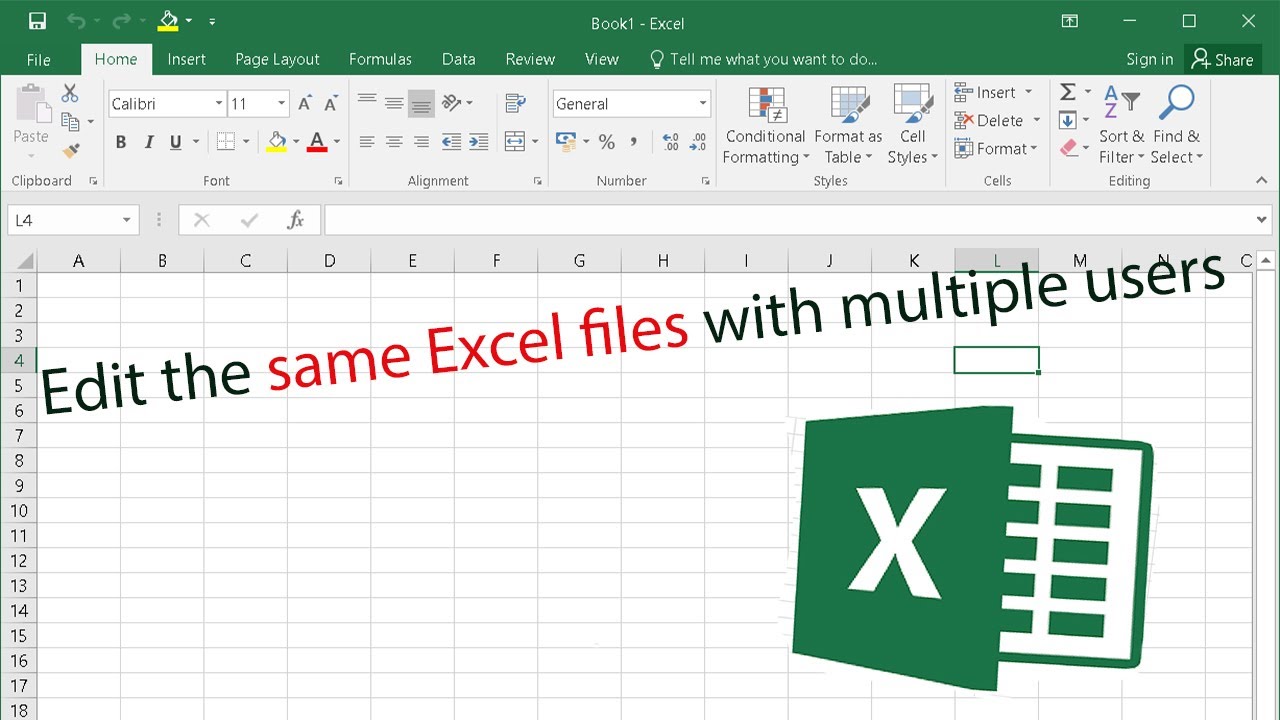The image size is (1280, 720).
Task: Click AutoSum sigma icon
Action: click(1068, 92)
